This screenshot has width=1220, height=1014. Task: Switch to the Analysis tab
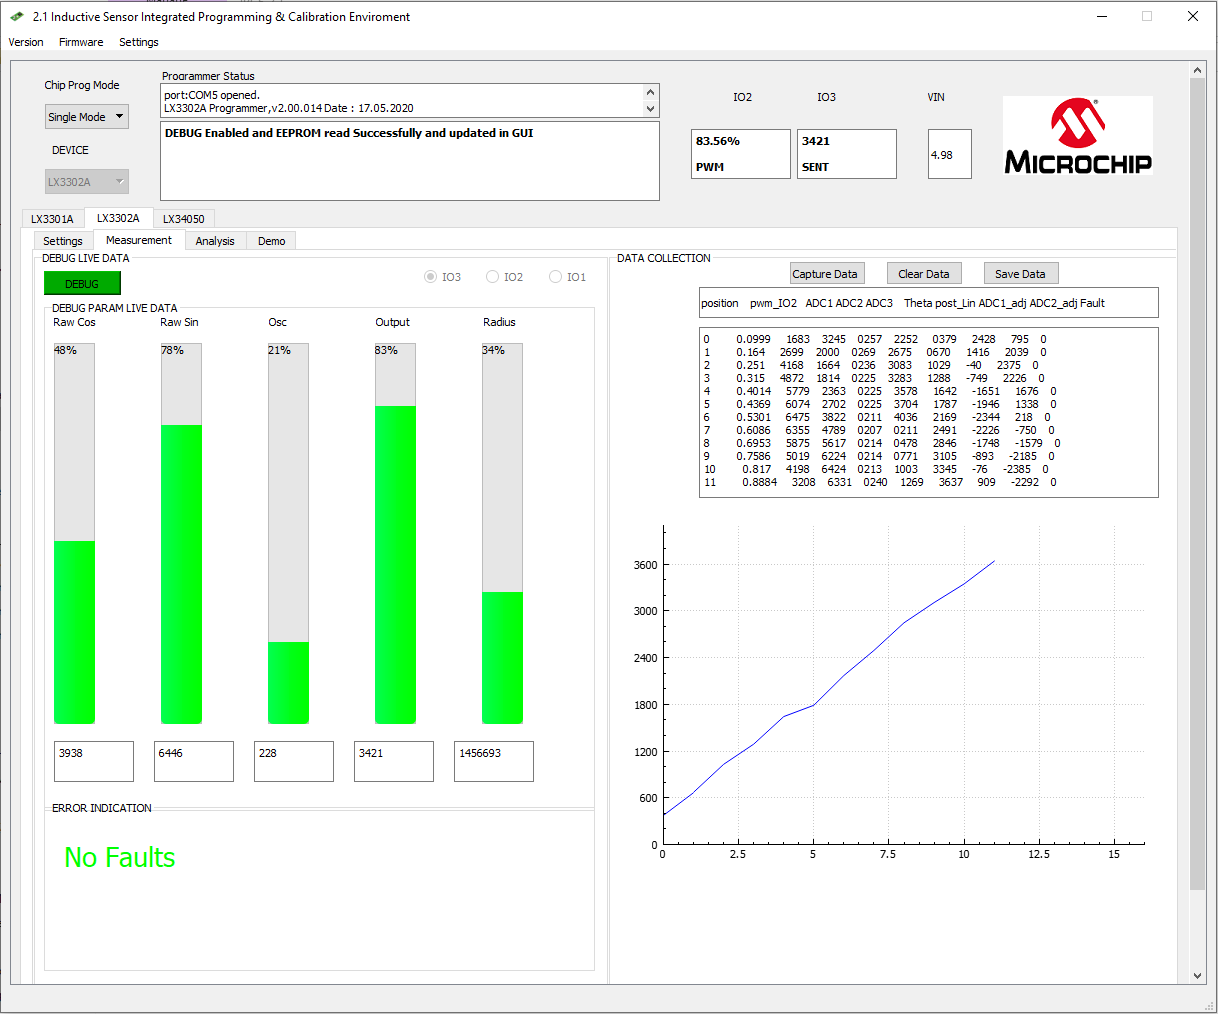click(215, 241)
